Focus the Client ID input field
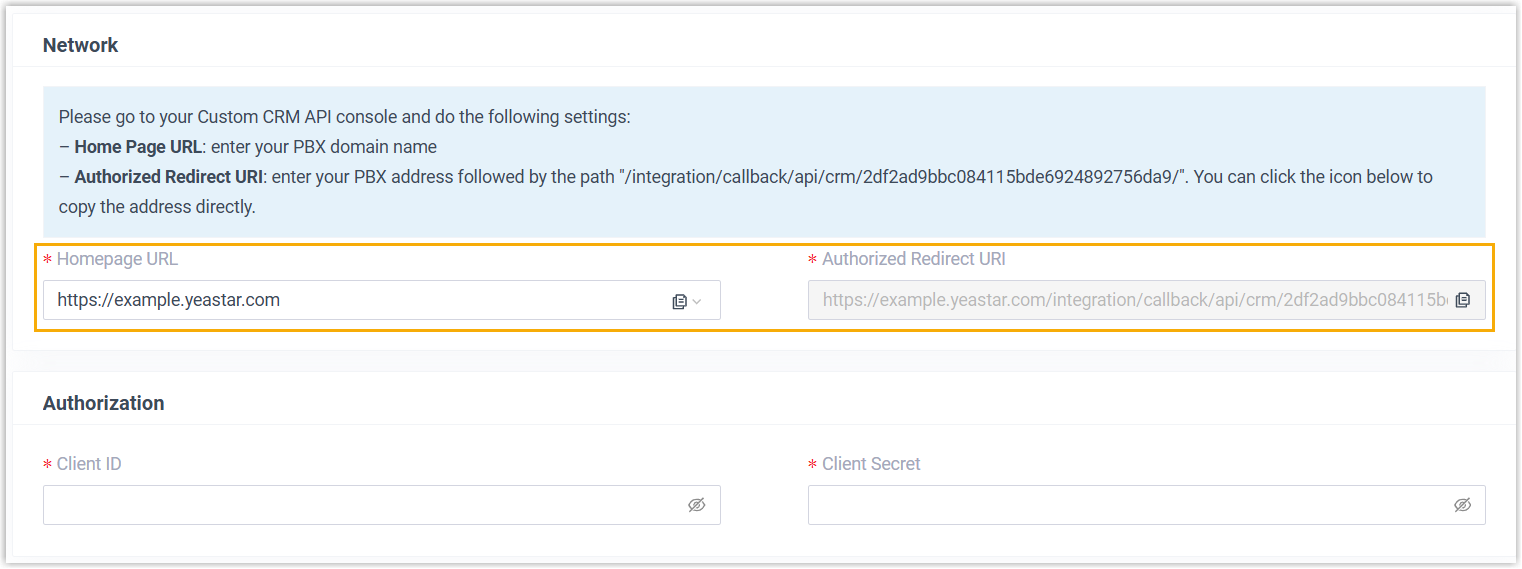The image size is (1522, 569). tap(360, 505)
